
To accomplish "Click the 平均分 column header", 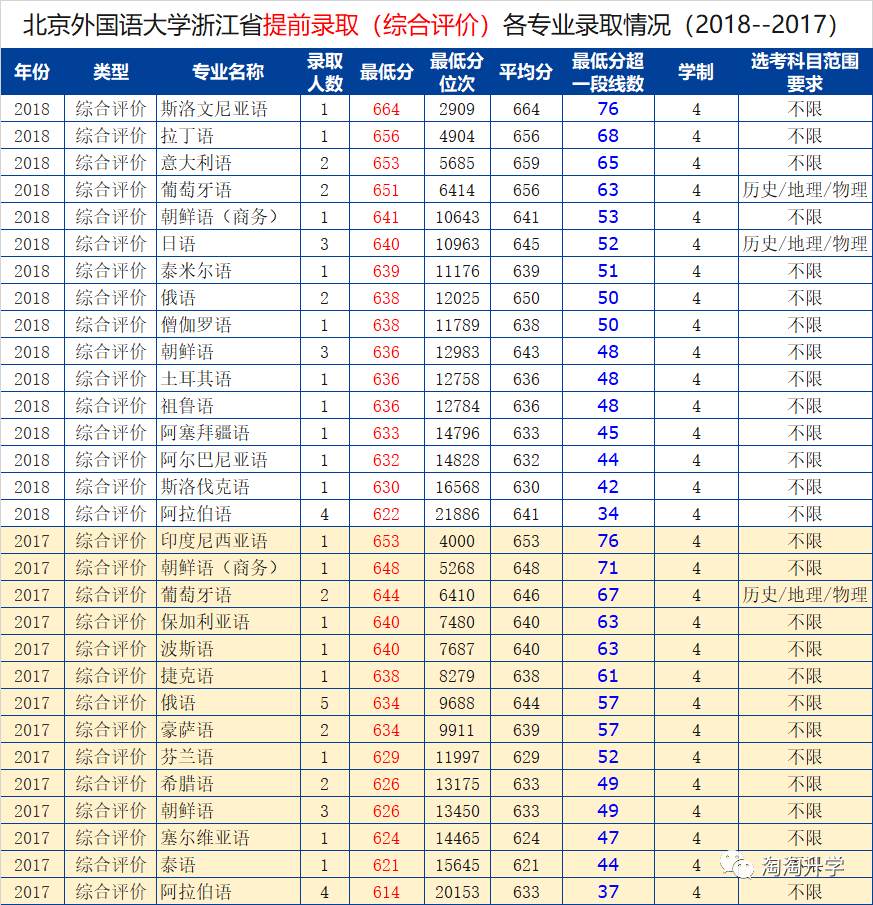I will [526, 72].
